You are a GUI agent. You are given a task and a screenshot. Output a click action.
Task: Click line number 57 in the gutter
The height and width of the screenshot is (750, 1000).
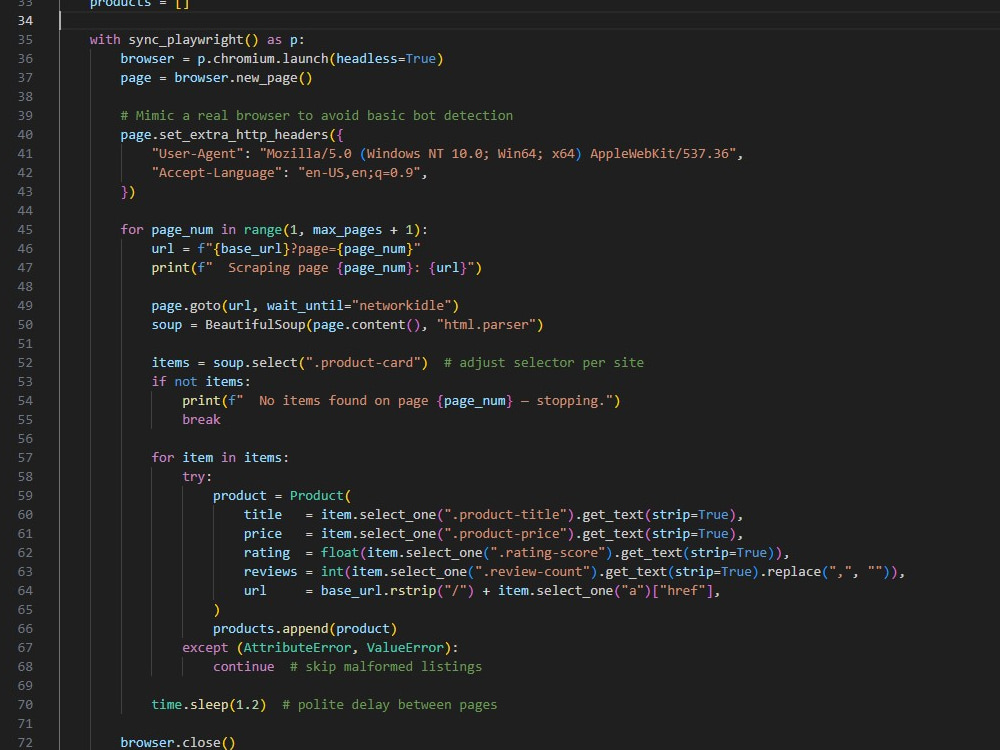pyautogui.click(x=25, y=458)
